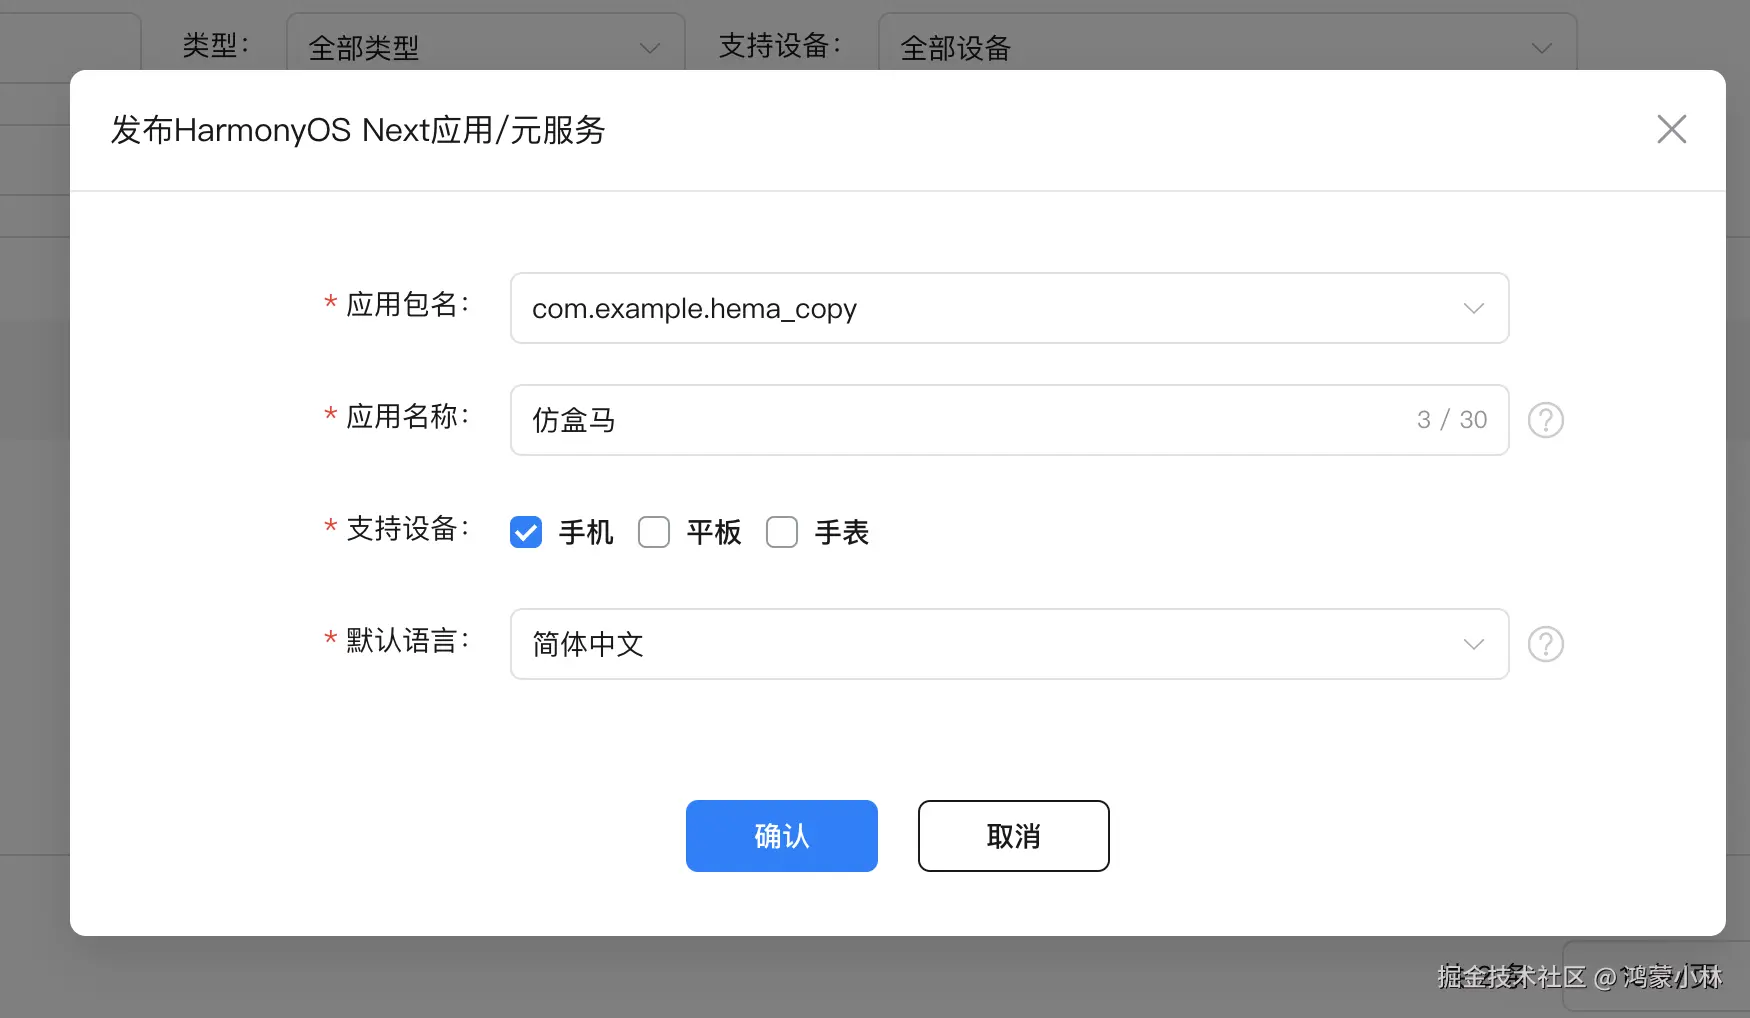Viewport: 1750px width, 1018px height.
Task: Enable the 手表 device checkbox
Action: [x=781, y=532]
